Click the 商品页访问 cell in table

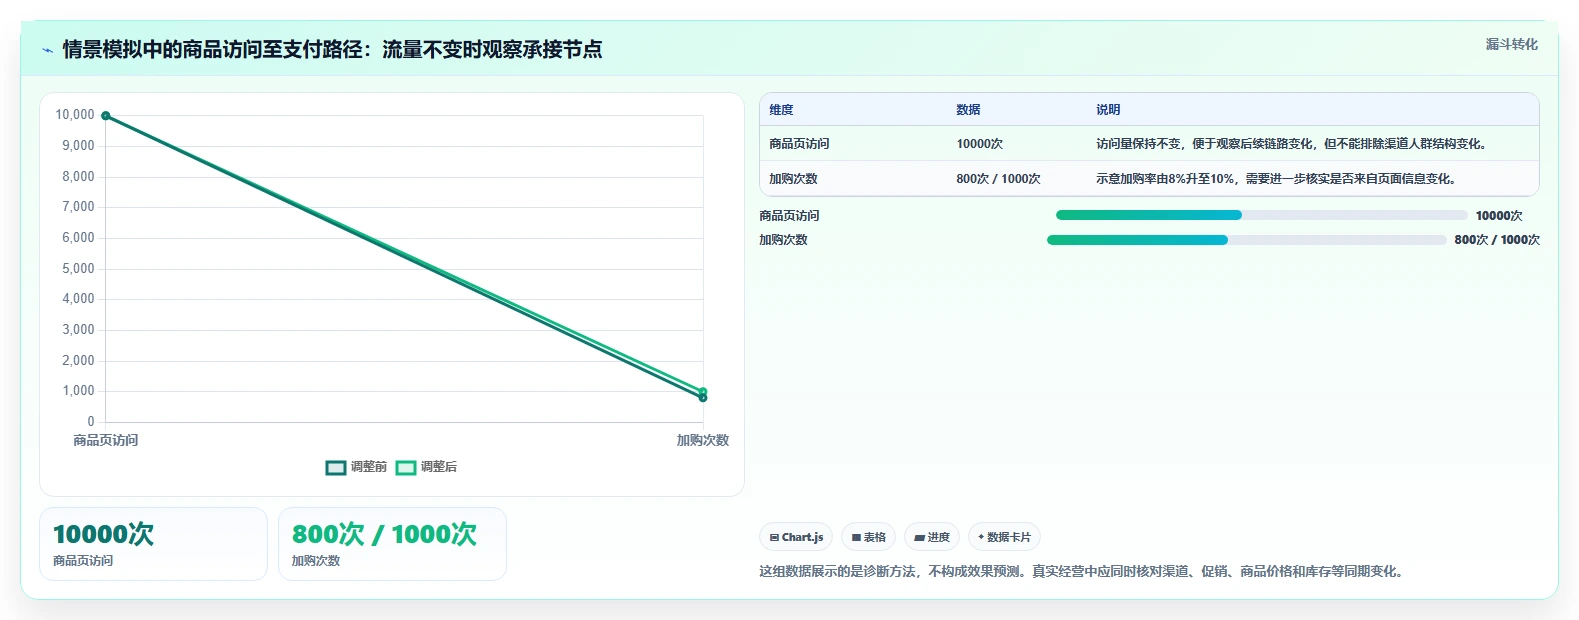799,144
